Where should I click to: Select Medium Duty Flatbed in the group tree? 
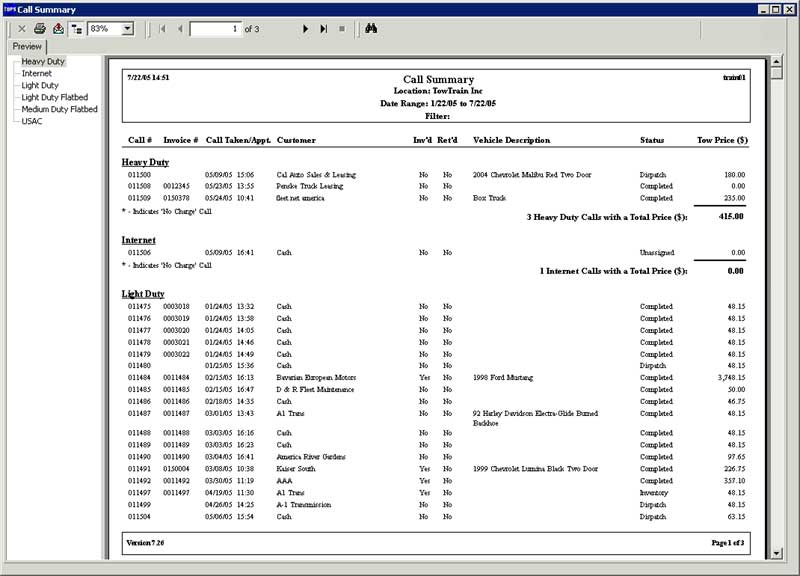[x=59, y=109]
